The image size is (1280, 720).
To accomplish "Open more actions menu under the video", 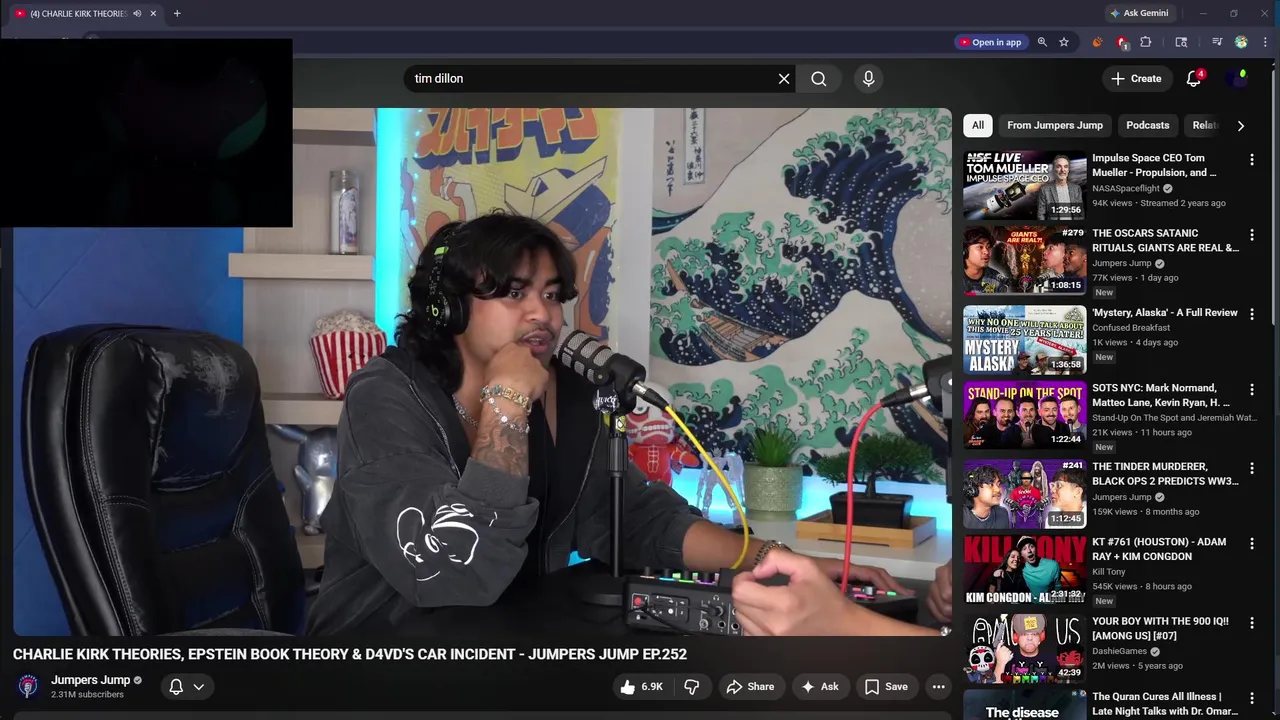I will 938,687.
